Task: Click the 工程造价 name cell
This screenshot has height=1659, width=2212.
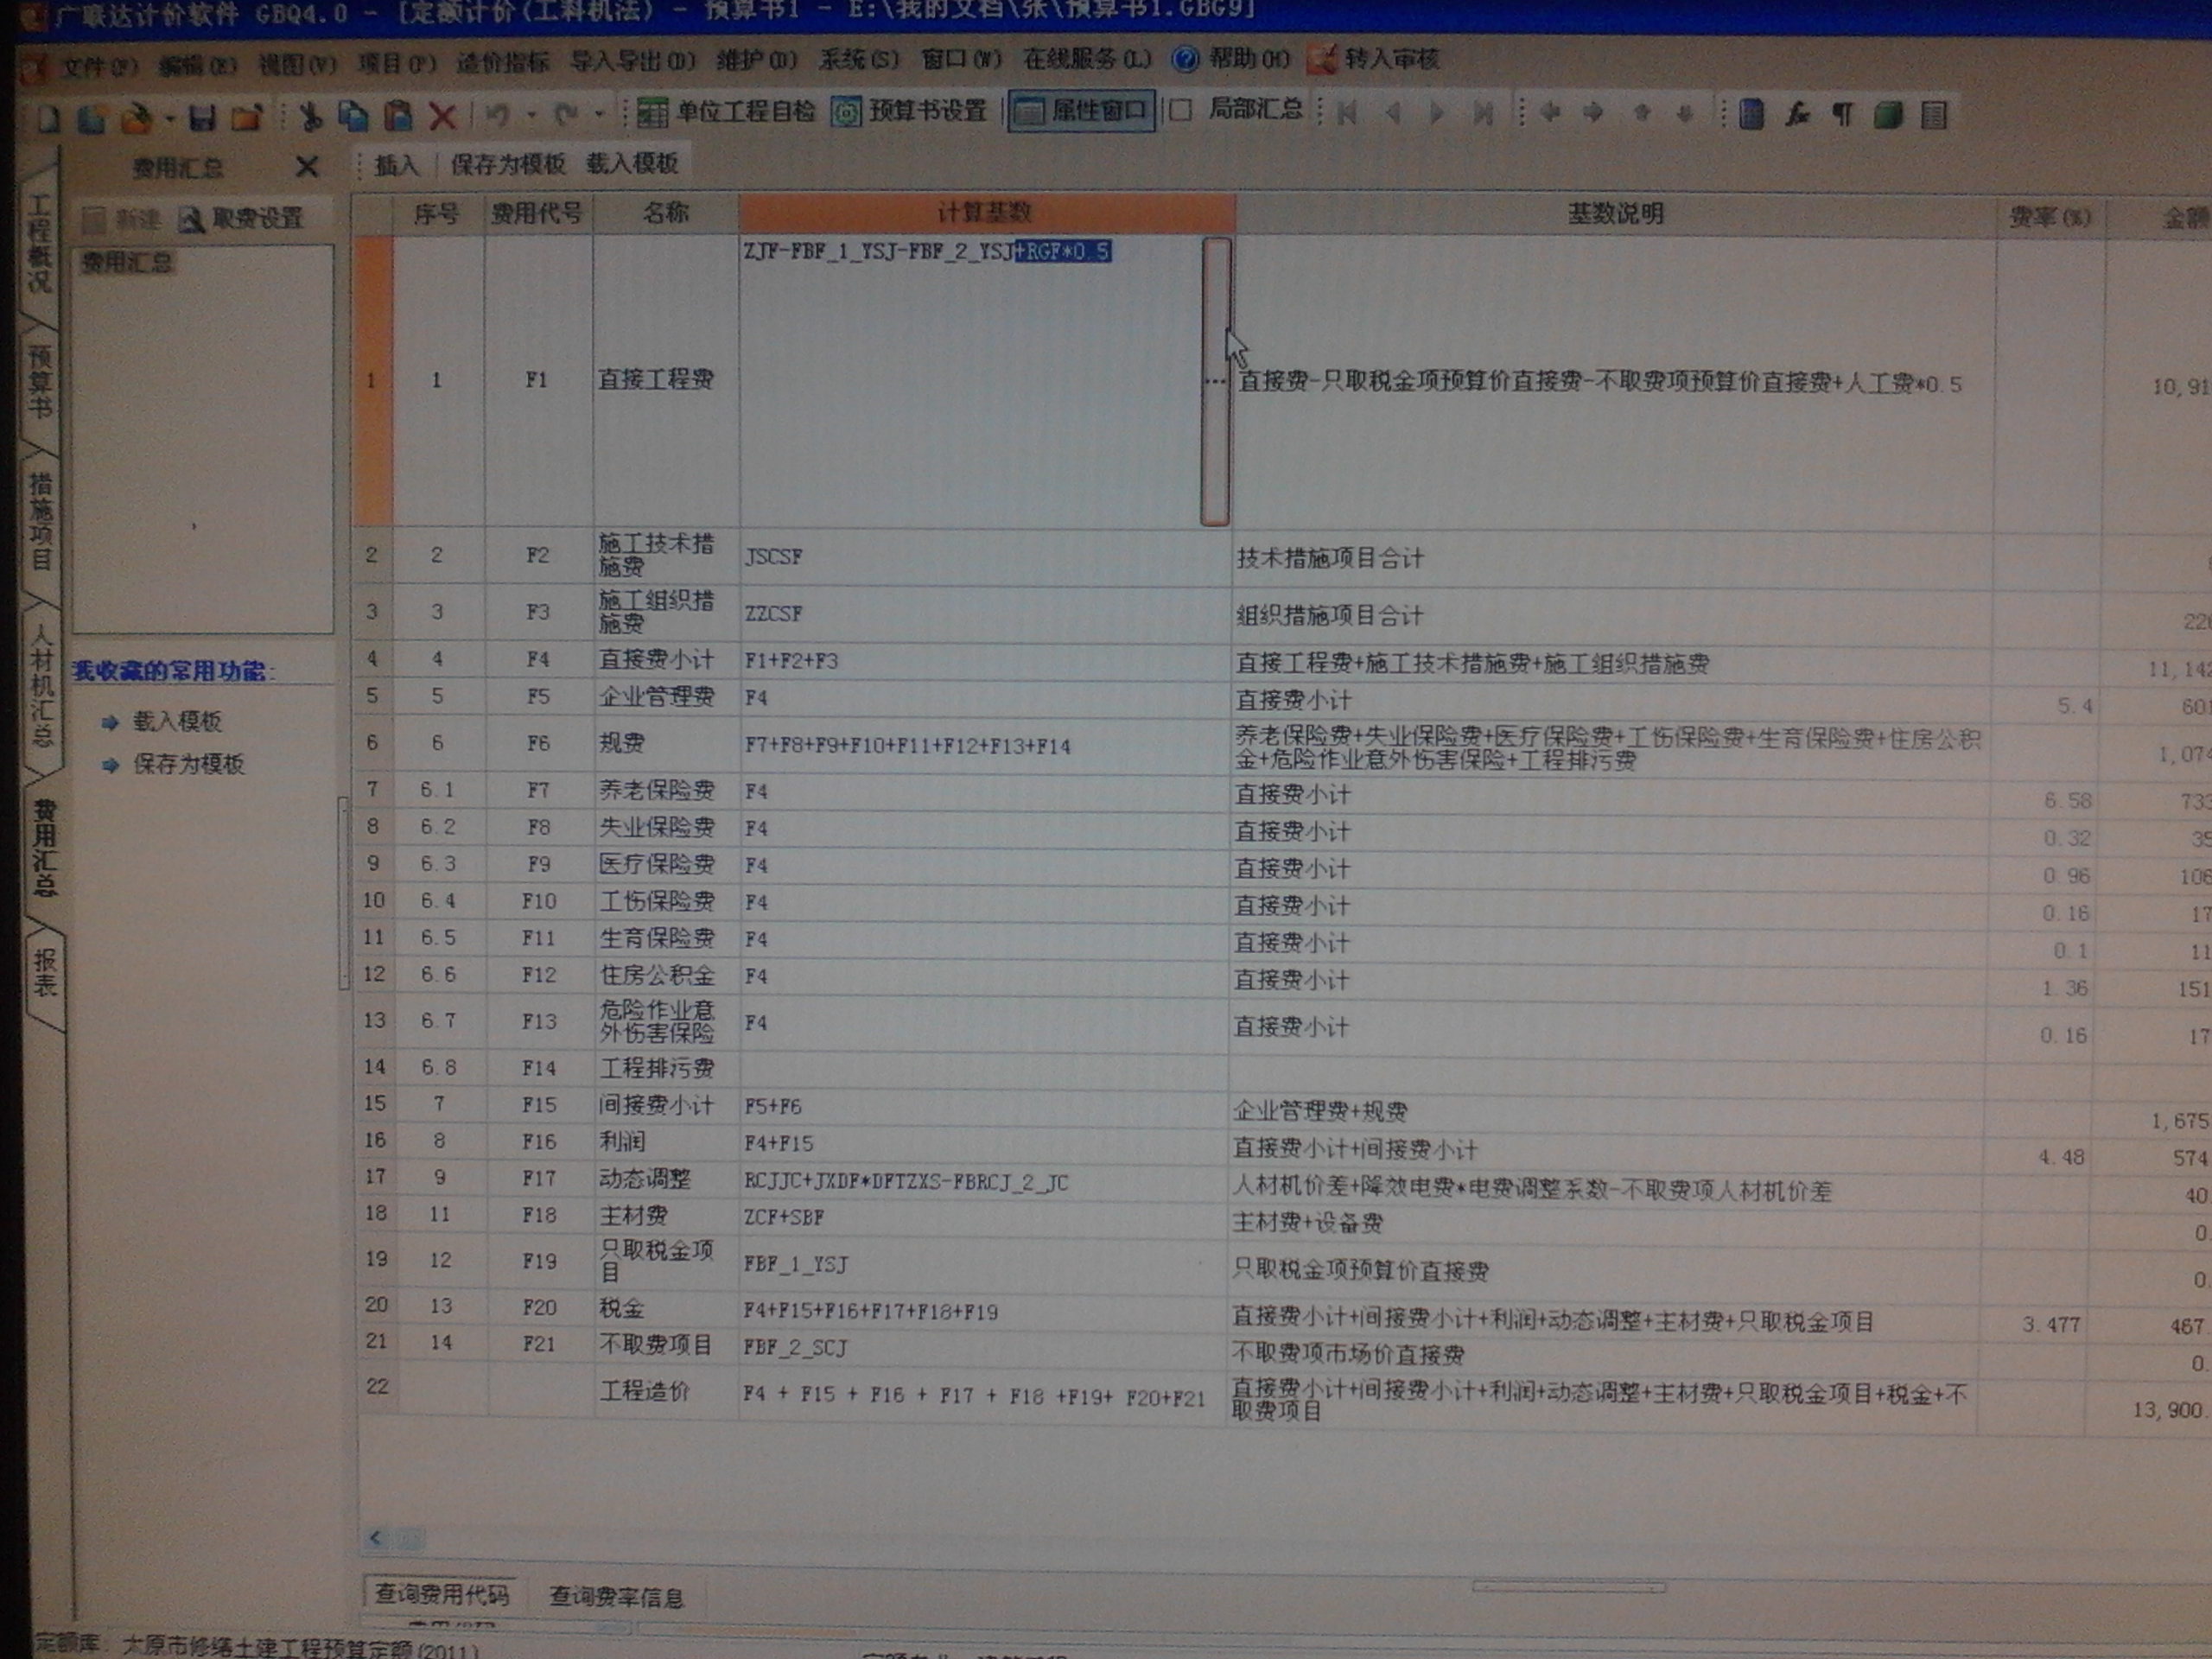Action: point(664,1391)
